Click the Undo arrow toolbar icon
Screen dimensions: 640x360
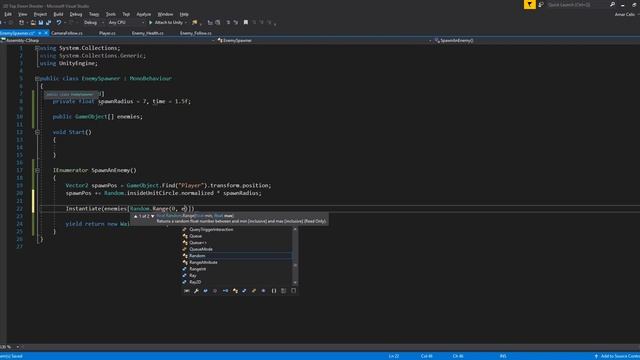[59, 22]
